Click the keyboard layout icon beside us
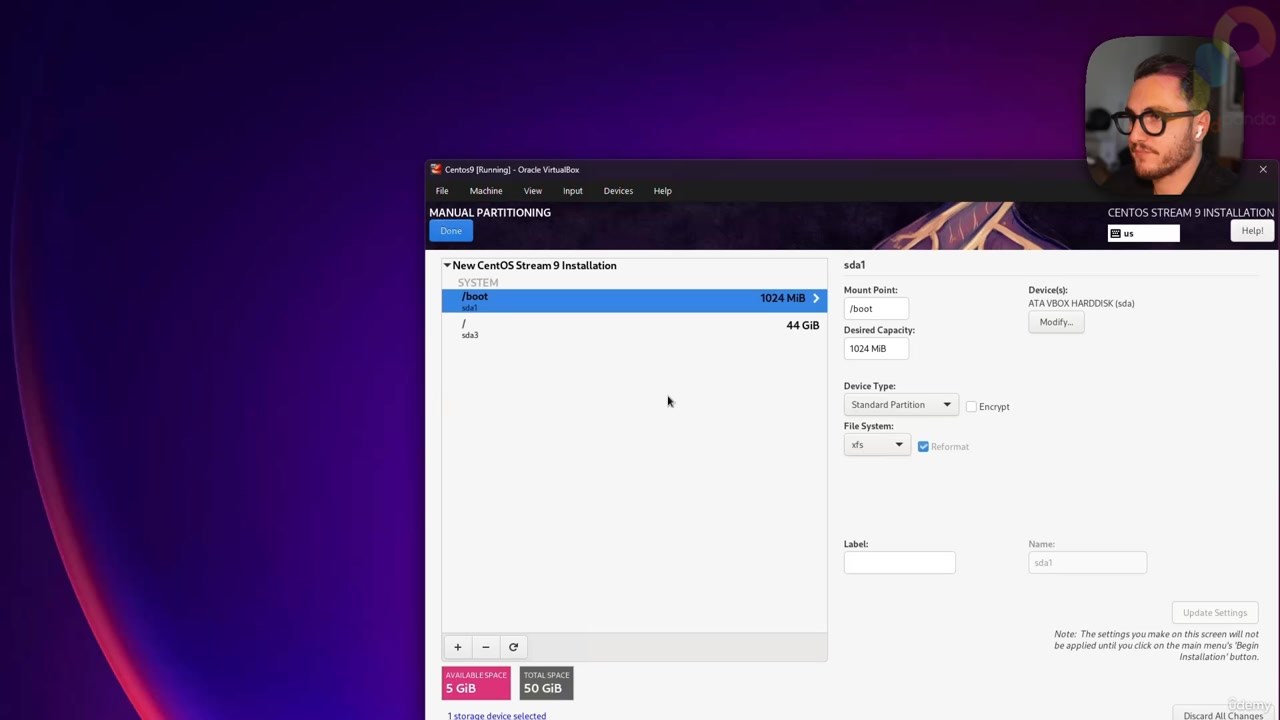 [1116, 233]
